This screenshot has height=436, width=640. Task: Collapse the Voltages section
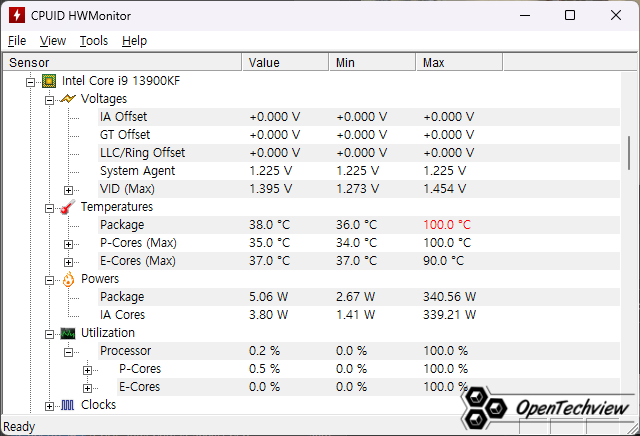click(49, 100)
